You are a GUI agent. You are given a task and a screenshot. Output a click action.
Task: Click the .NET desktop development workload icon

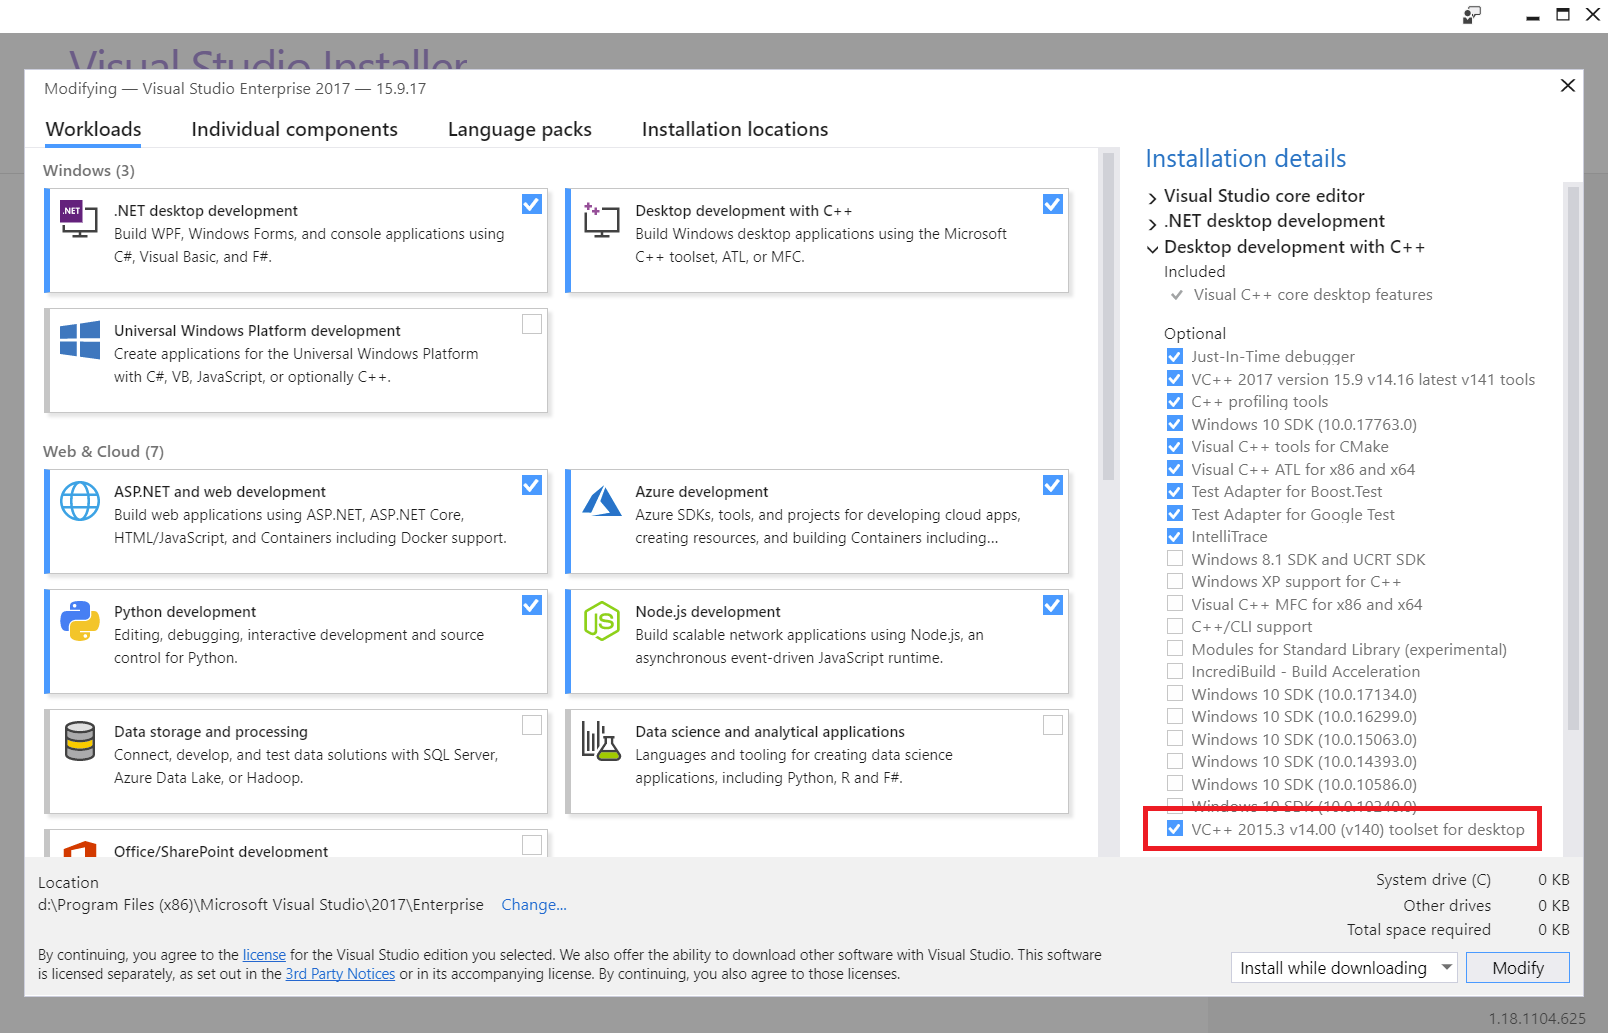79,218
